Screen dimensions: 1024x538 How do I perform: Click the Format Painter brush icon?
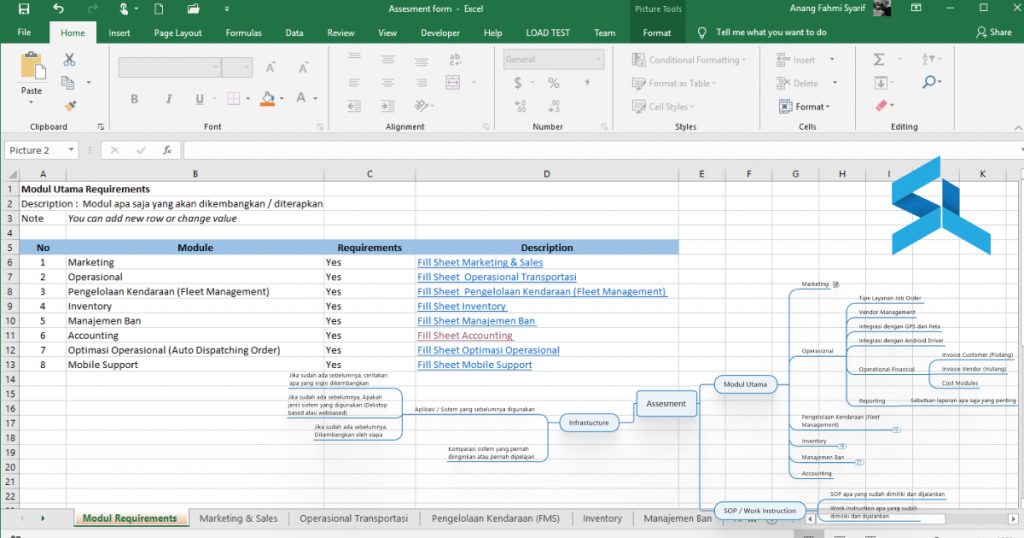[x=70, y=105]
